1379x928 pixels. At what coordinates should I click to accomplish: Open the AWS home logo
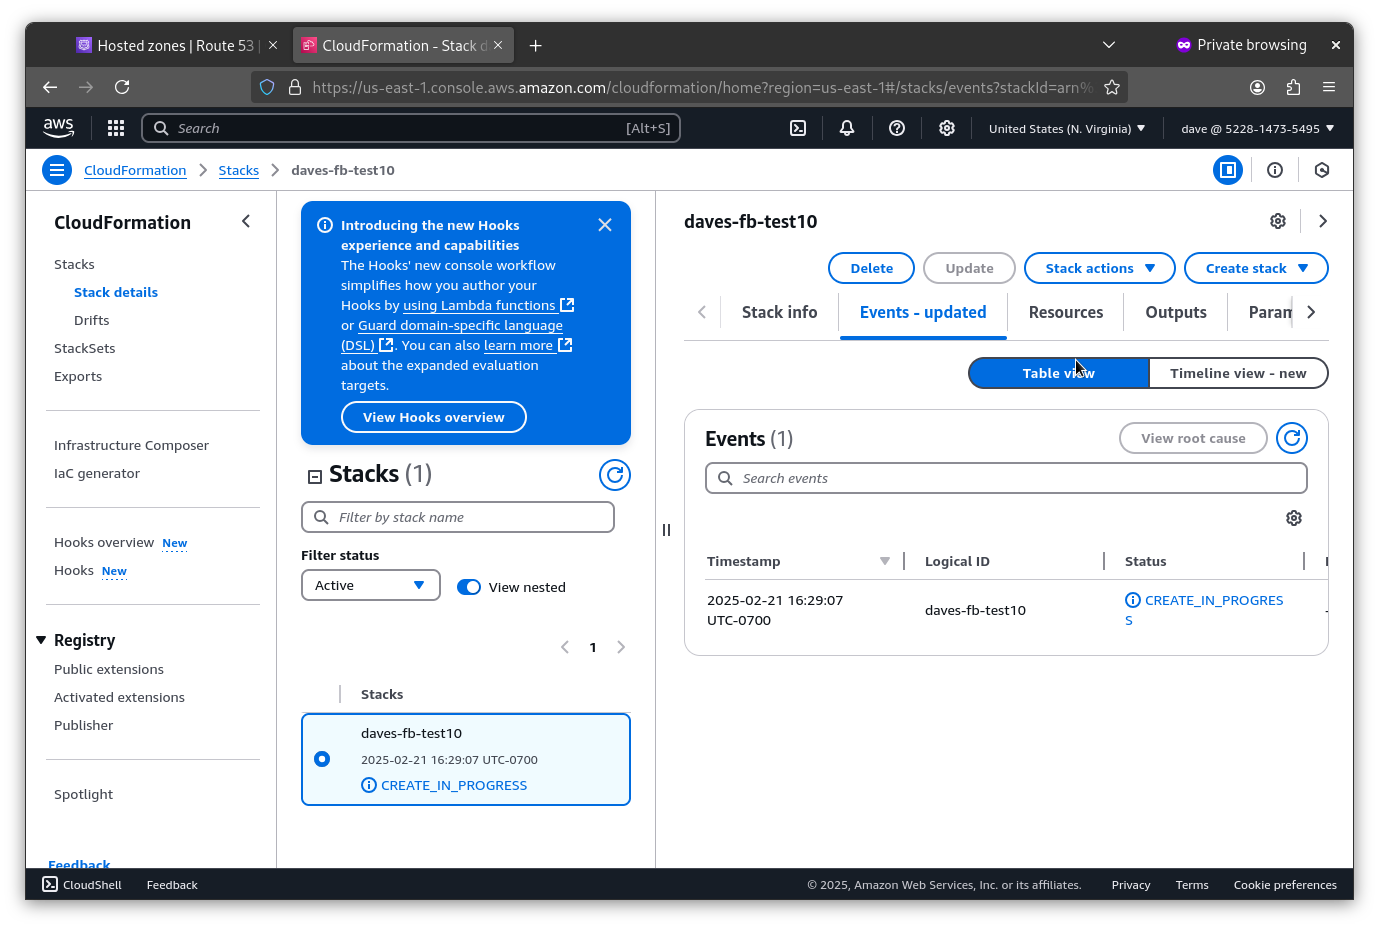pos(58,128)
